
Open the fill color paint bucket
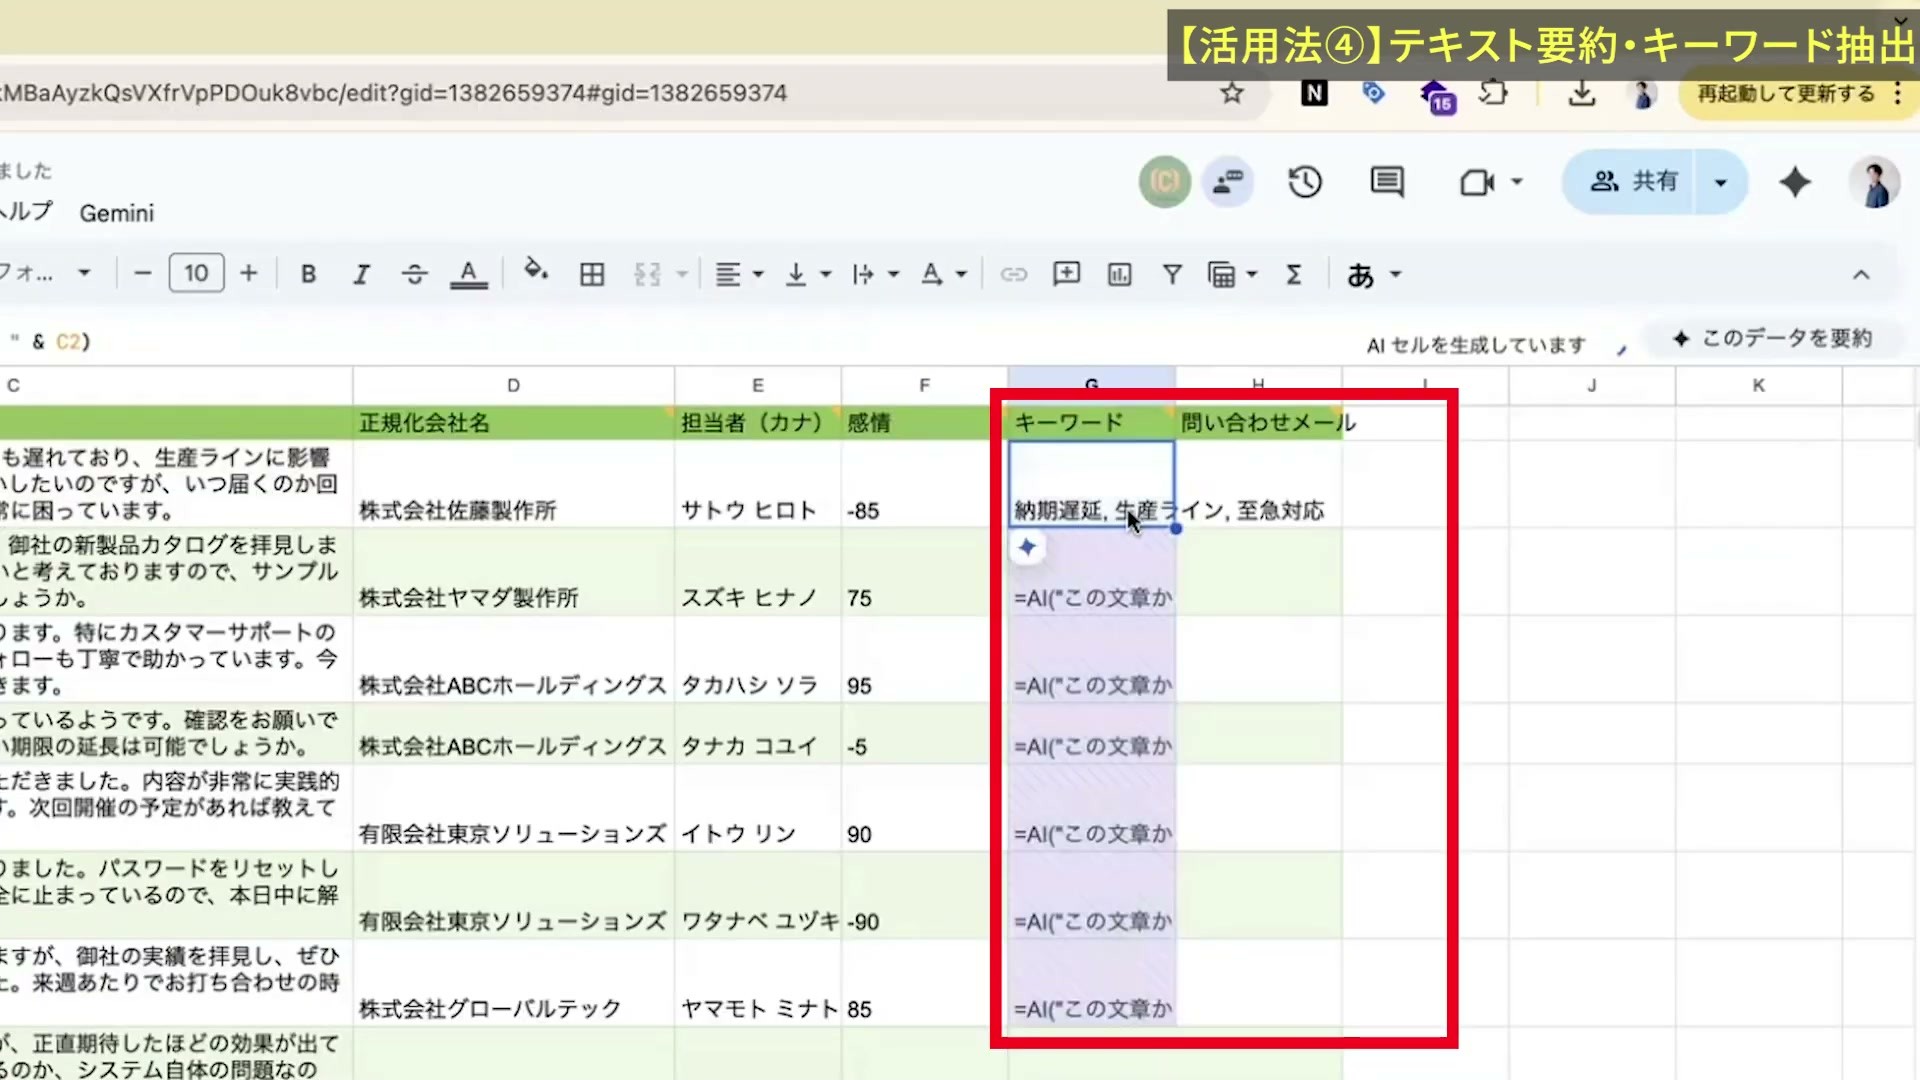[x=536, y=271]
